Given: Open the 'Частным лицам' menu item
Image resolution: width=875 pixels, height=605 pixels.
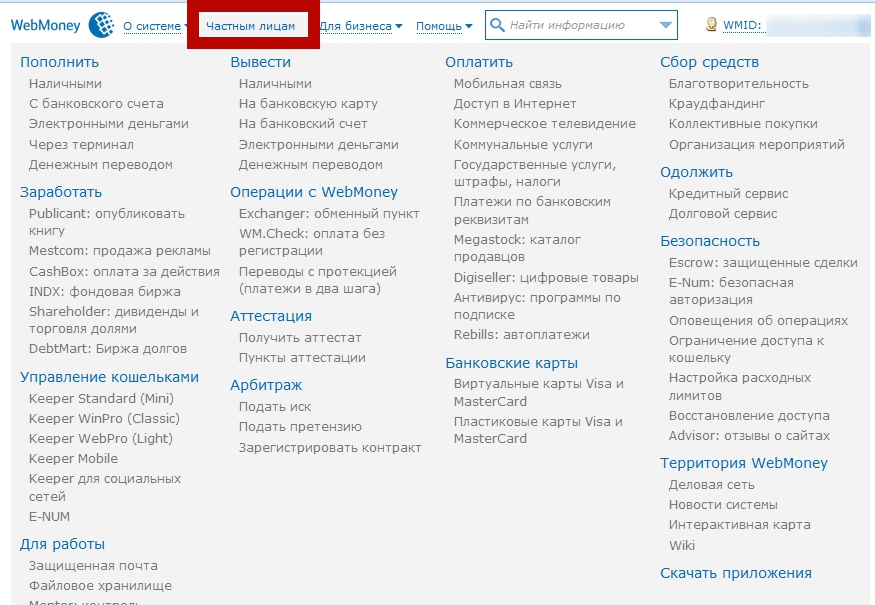Looking at the screenshot, I should [x=251, y=26].
